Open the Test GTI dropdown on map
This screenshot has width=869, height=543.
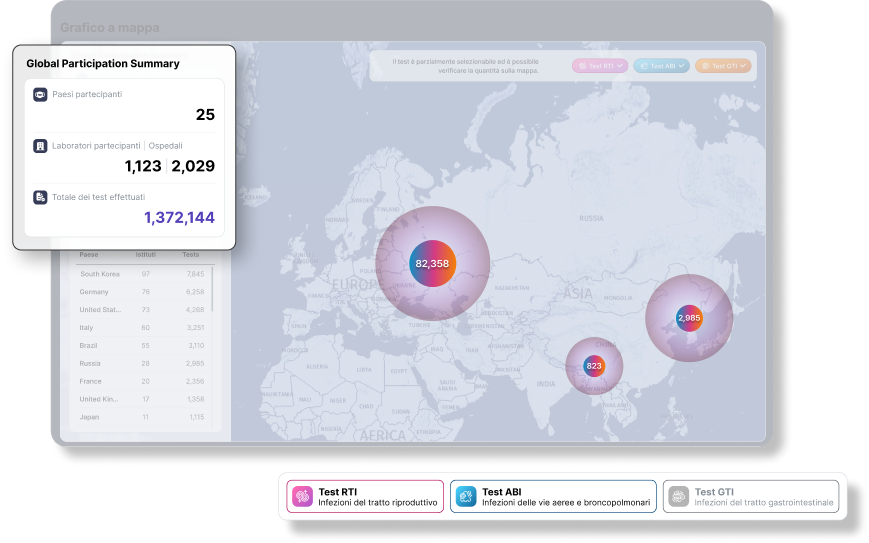tap(723, 66)
